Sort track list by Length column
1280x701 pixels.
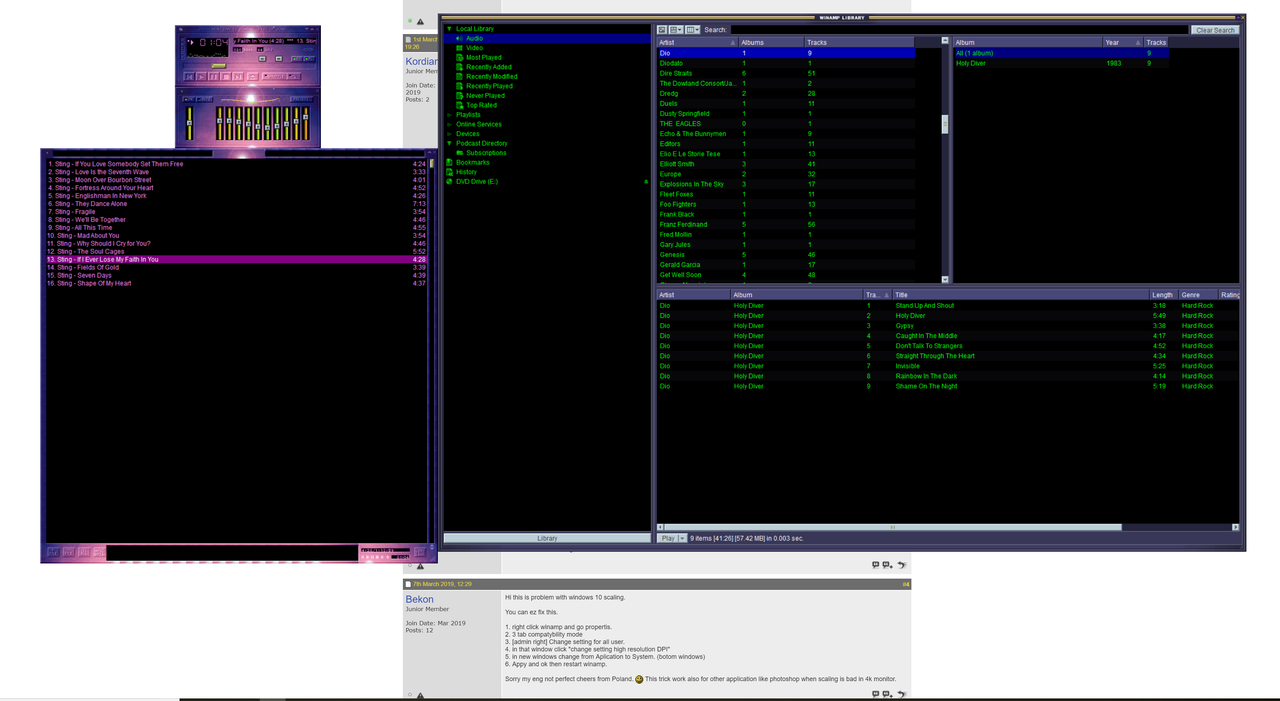(x=1163, y=295)
